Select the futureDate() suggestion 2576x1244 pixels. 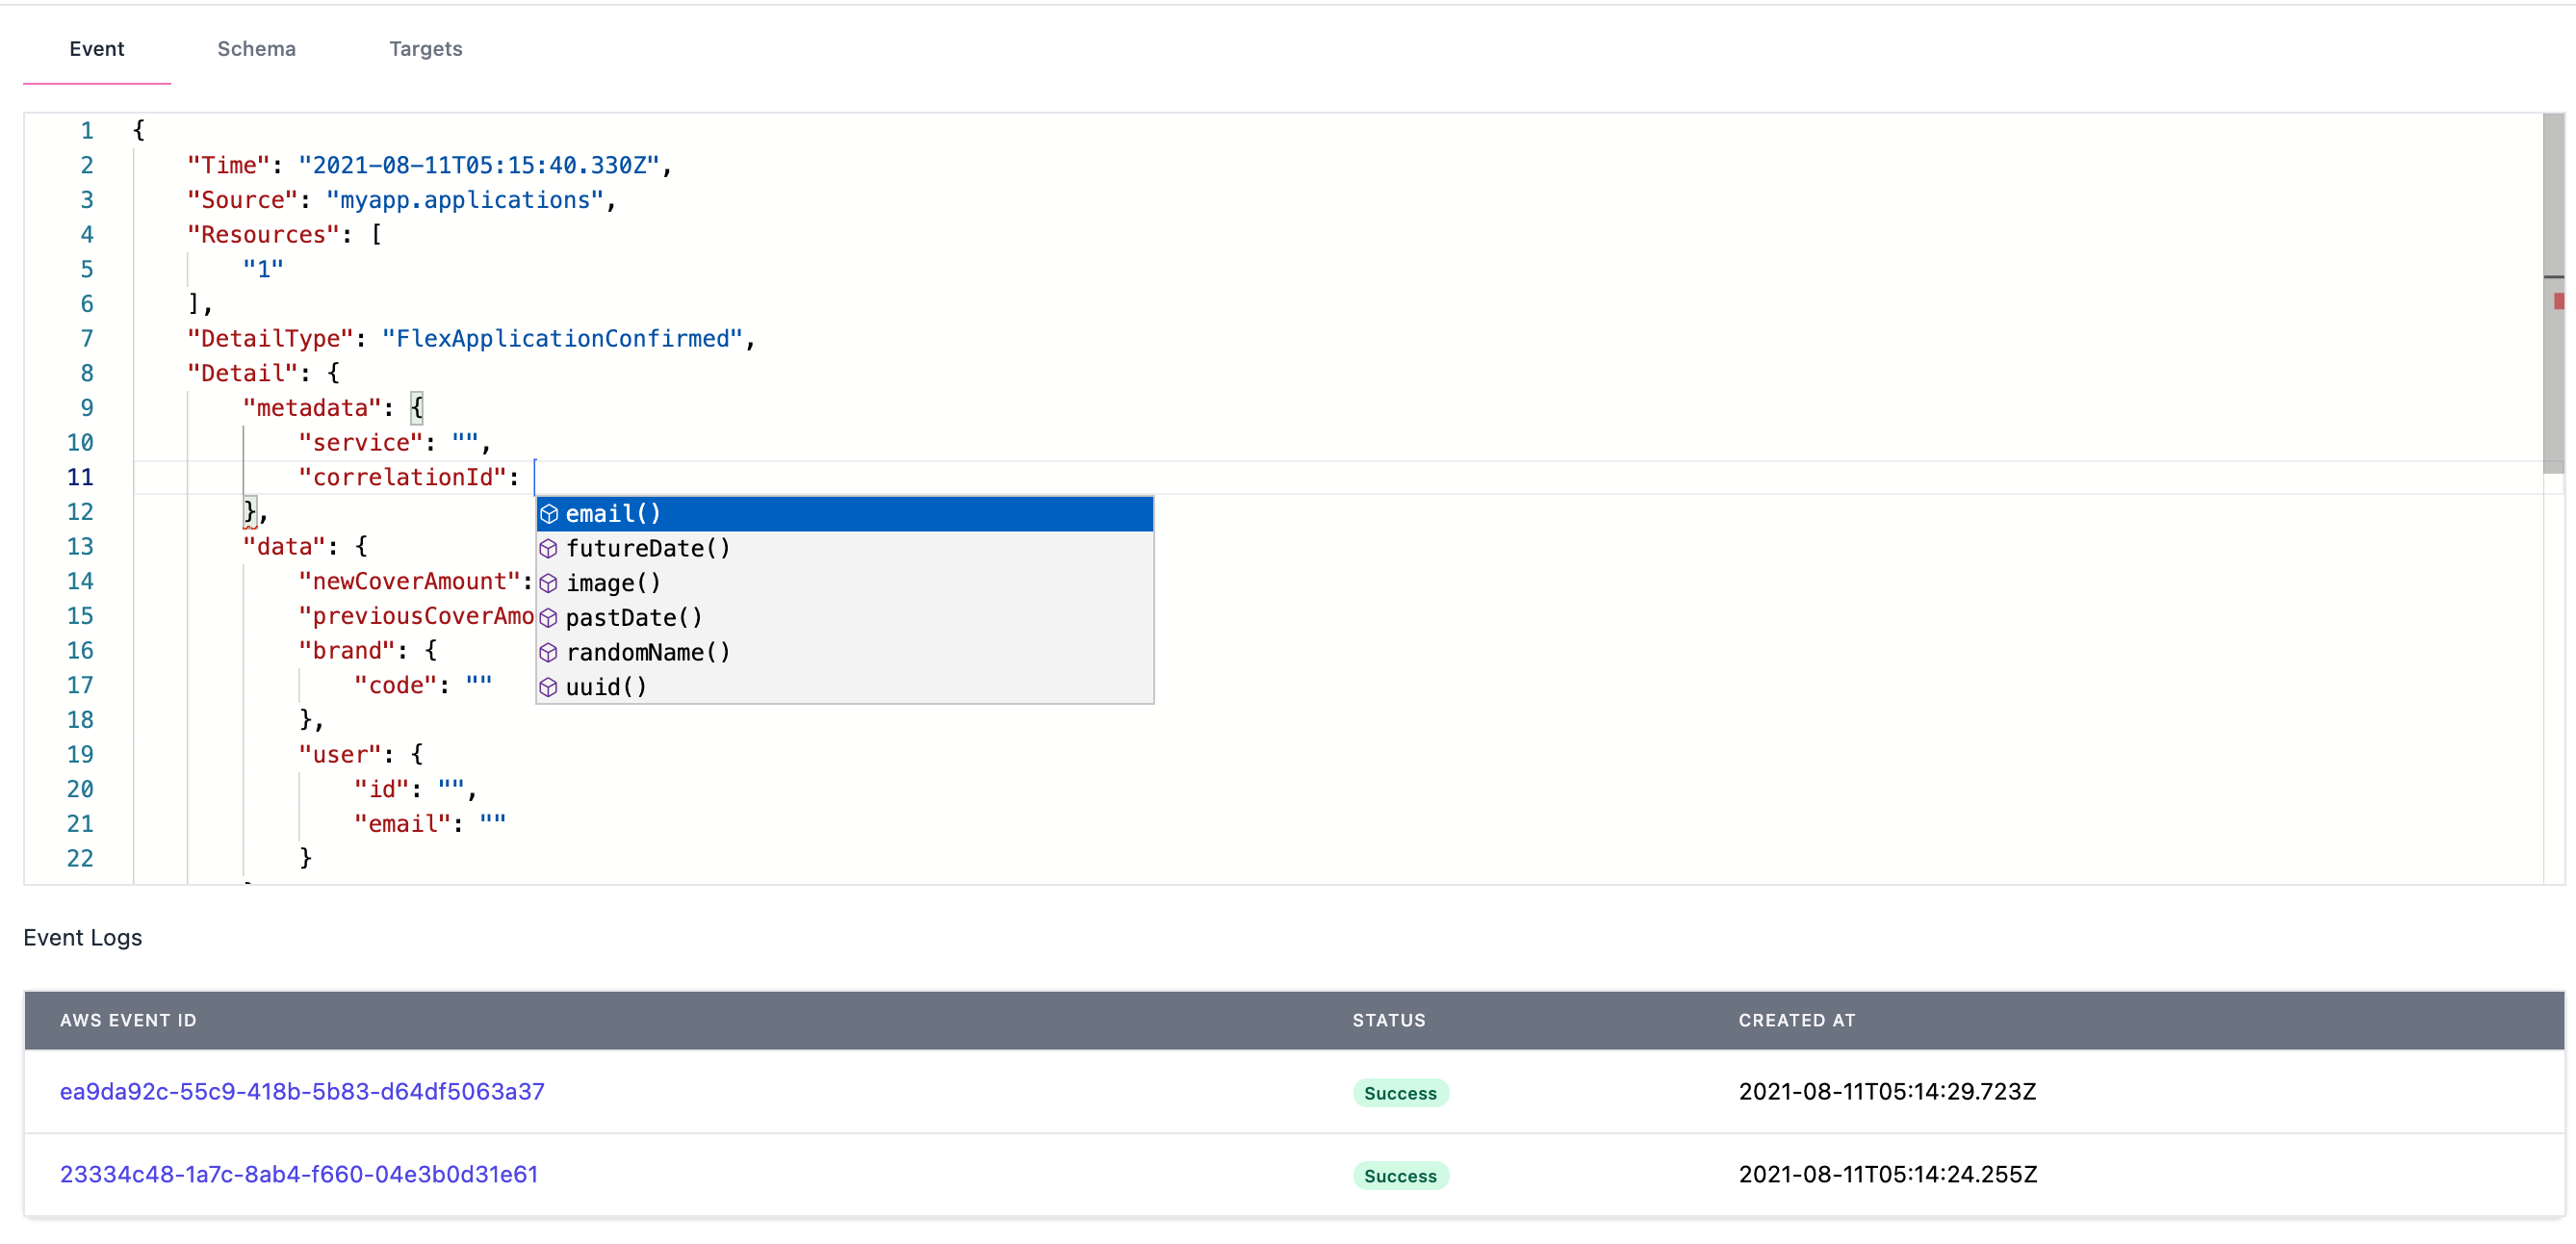click(x=648, y=549)
